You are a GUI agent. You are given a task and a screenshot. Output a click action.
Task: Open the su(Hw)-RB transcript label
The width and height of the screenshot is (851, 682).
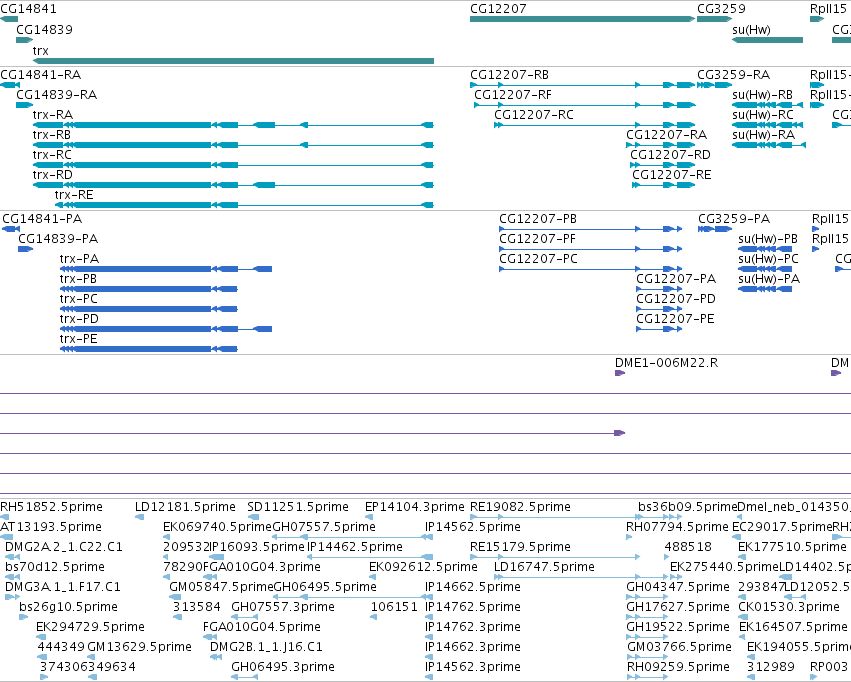click(763, 95)
